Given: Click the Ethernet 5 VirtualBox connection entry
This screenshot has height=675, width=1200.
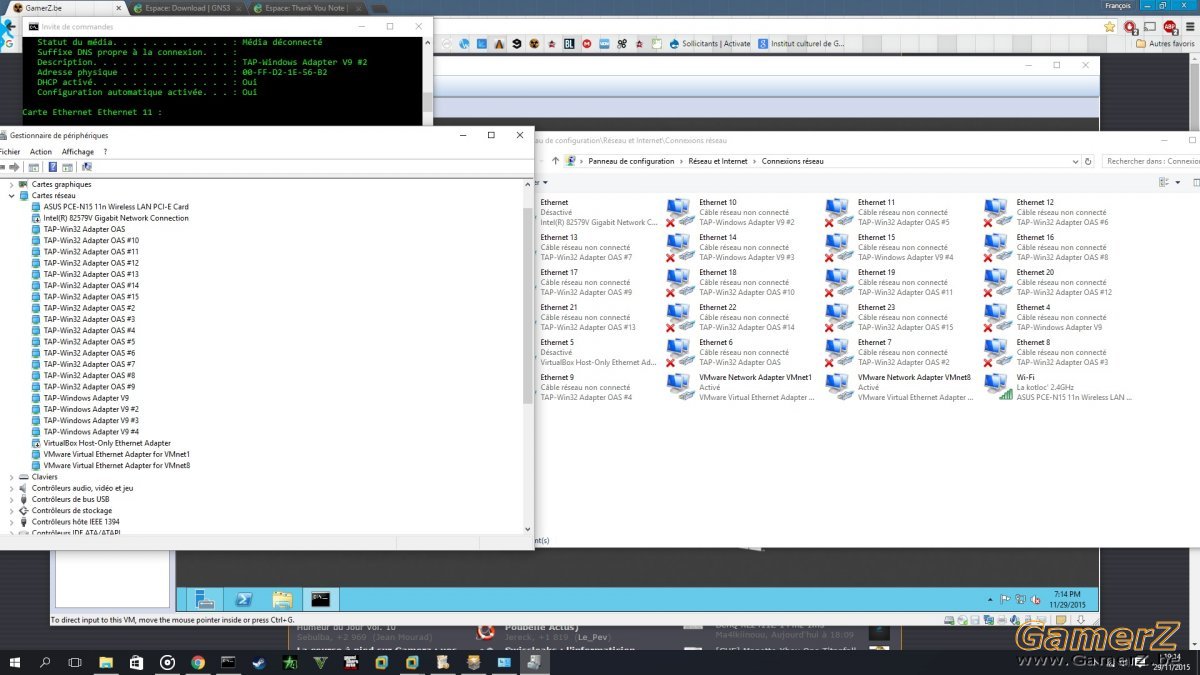Looking at the screenshot, I should [x=598, y=352].
